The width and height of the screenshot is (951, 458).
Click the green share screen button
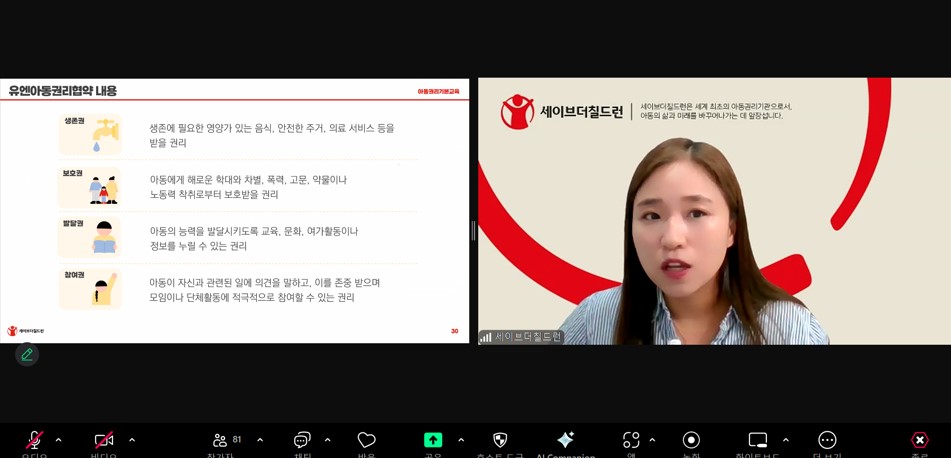click(x=433, y=440)
